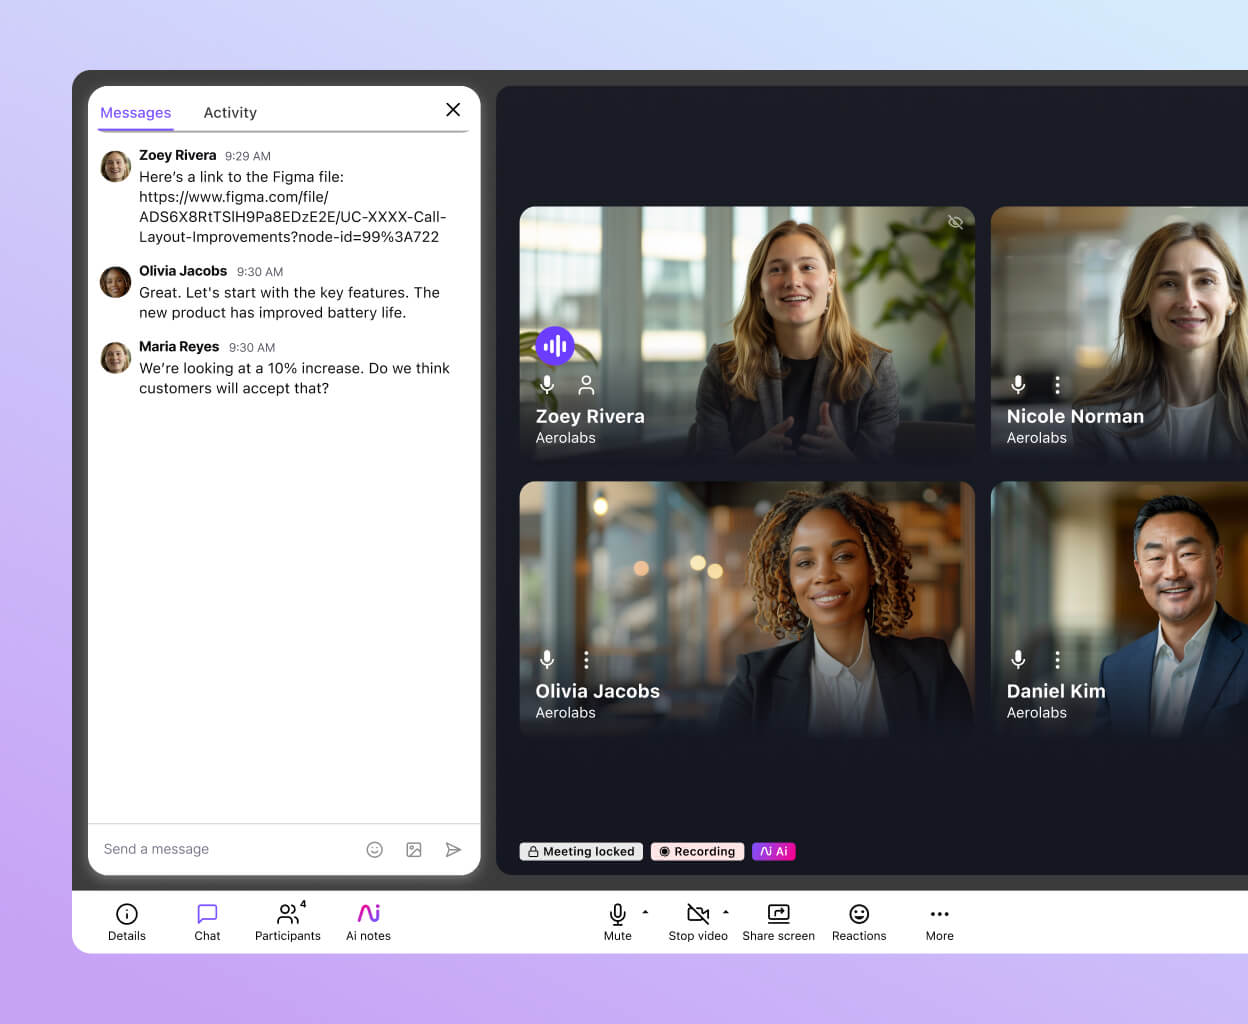
Task: Select the Messages tab
Action: click(x=135, y=113)
